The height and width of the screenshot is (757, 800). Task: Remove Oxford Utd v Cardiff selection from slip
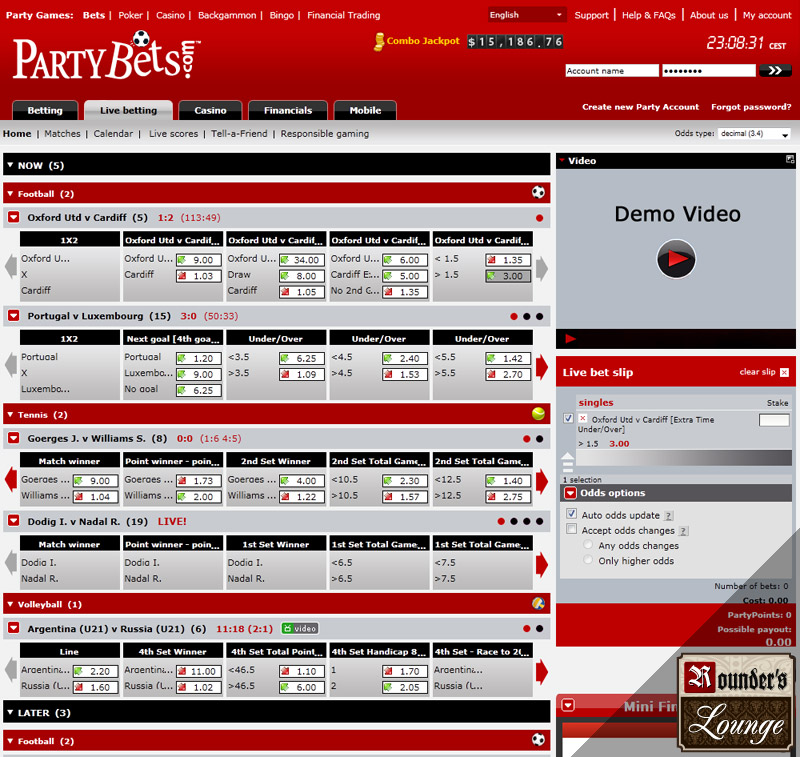coord(583,418)
